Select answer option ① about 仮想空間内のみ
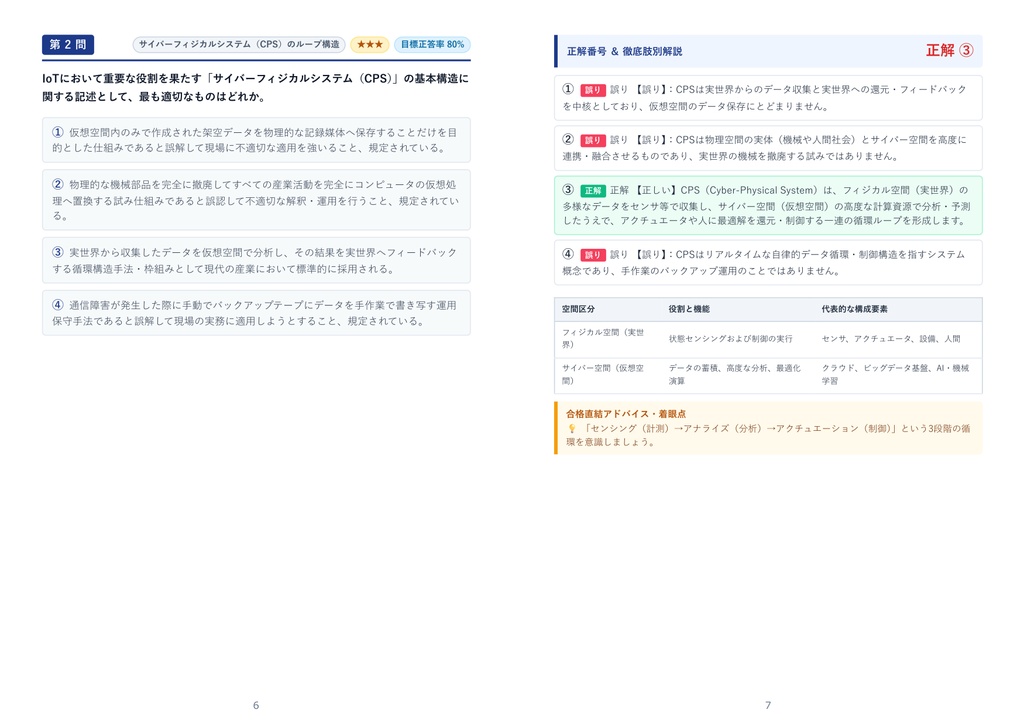Image resolution: width=1024 pixels, height=727 pixels. (x=256, y=140)
